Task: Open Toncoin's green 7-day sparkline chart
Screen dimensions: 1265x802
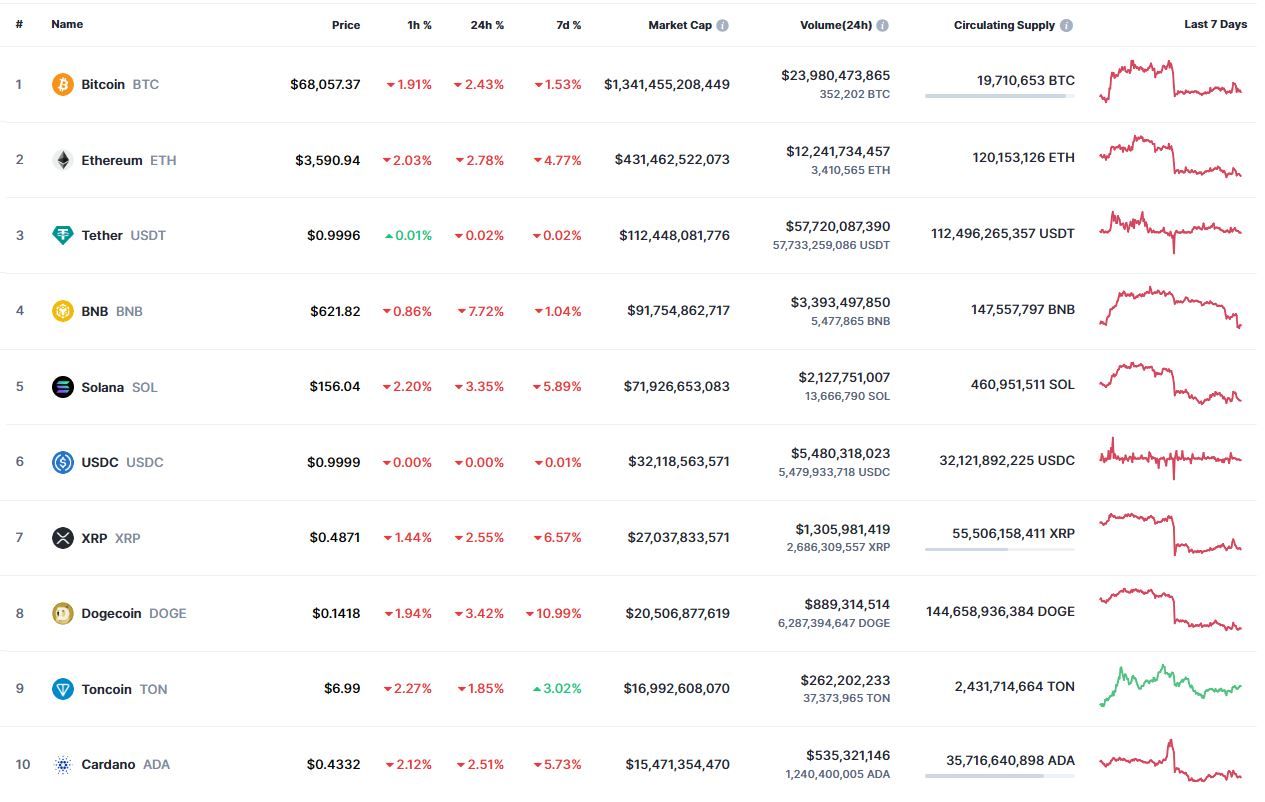Action: point(1171,686)
